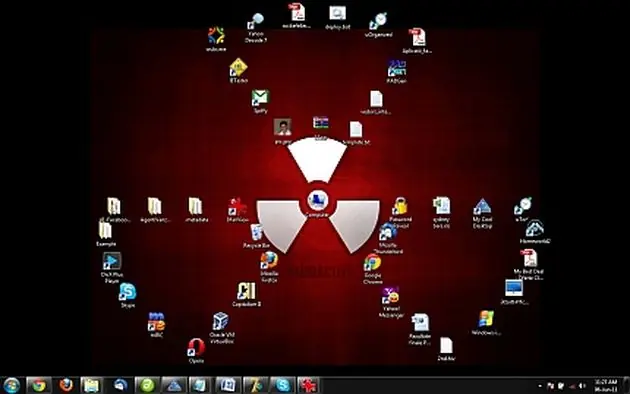Screen dimensions: 630x394
Task: Click the green circle app in taskbar
Action: 147,386
